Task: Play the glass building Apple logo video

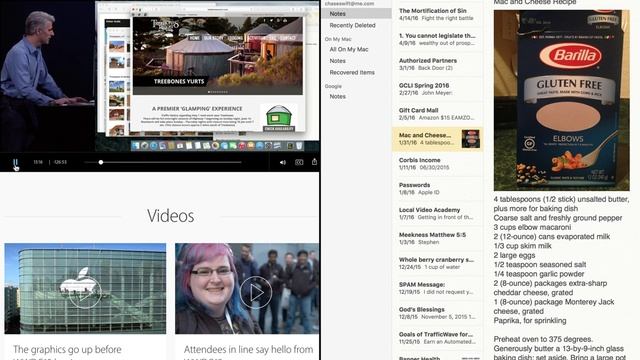Action: point(85,291)
